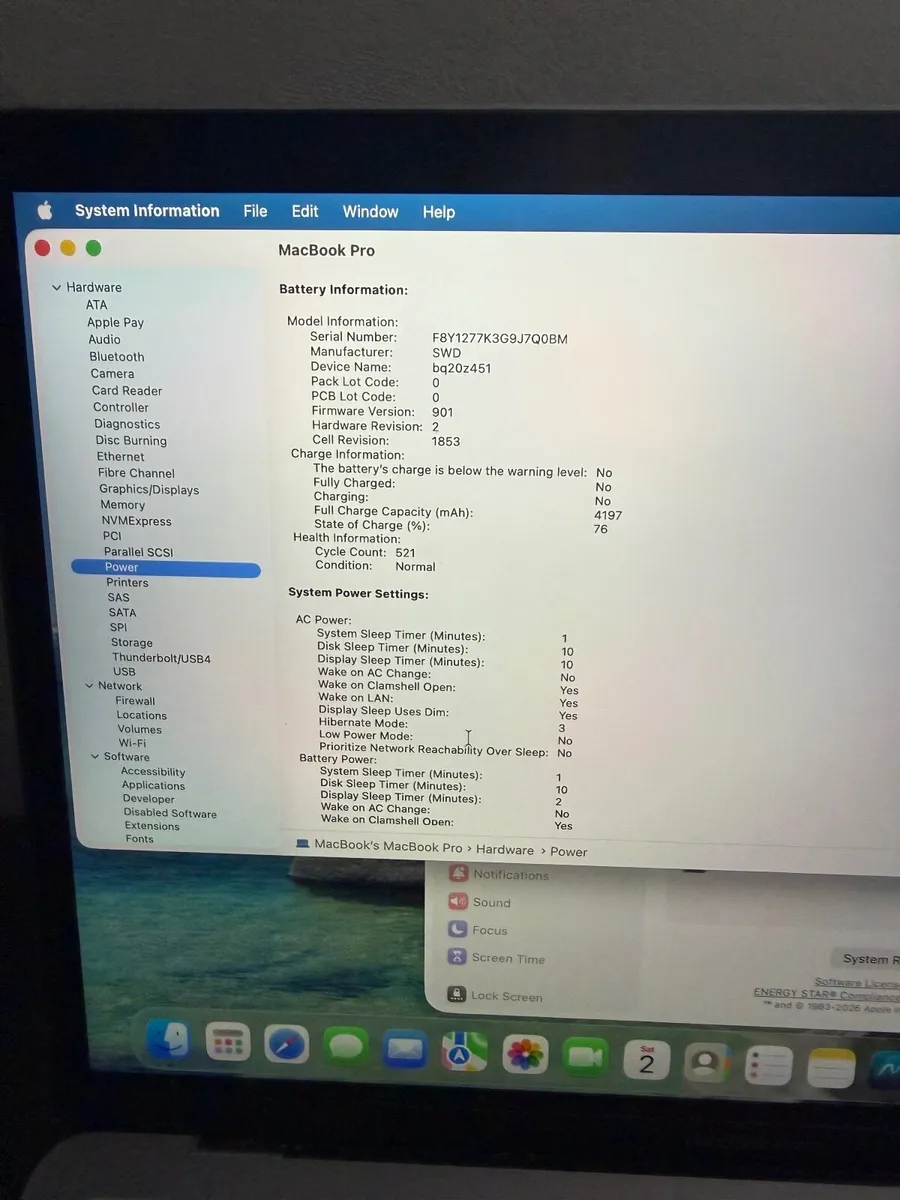Screen dimensions: 900x1200
Task: Select Fibre Channel in the sidebar
Action: (x=136, y=473)
